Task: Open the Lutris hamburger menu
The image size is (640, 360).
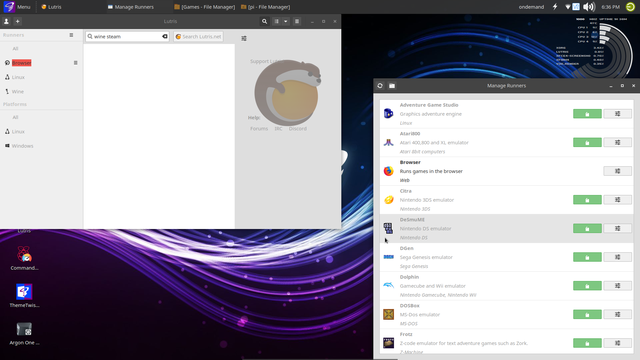Action: (297, 21)
